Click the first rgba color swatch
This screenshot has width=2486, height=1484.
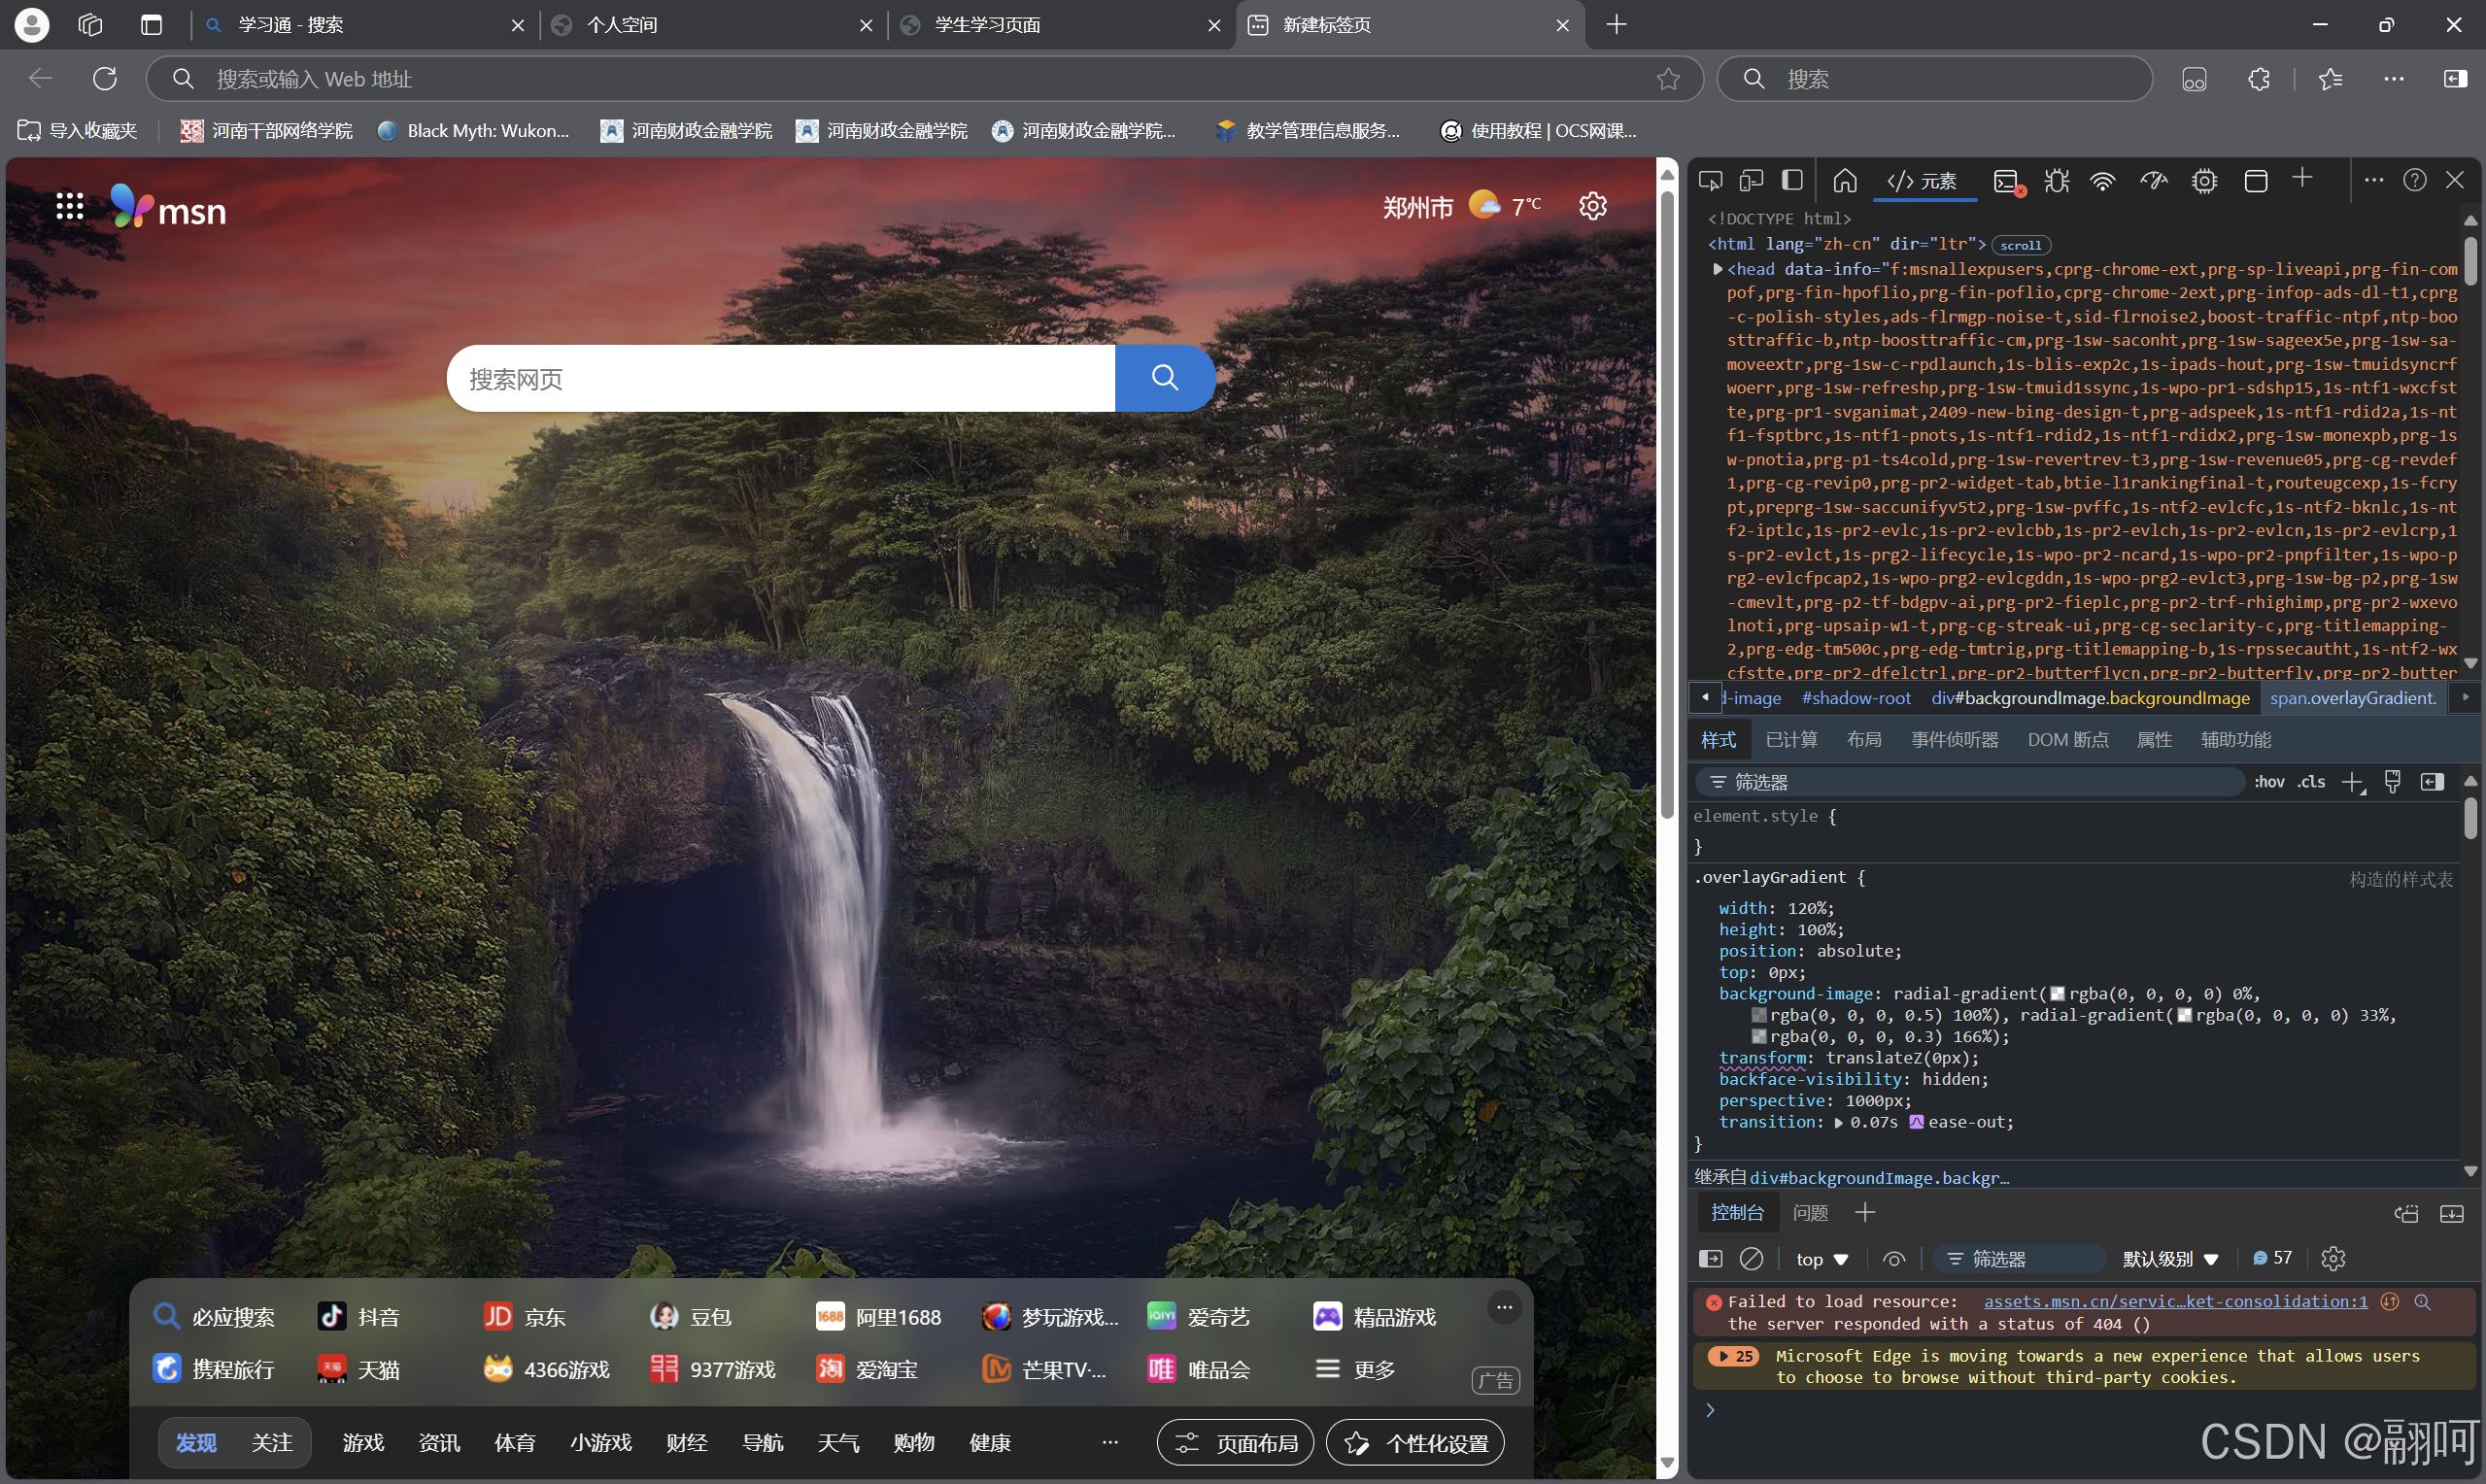tap(2057, 994)
